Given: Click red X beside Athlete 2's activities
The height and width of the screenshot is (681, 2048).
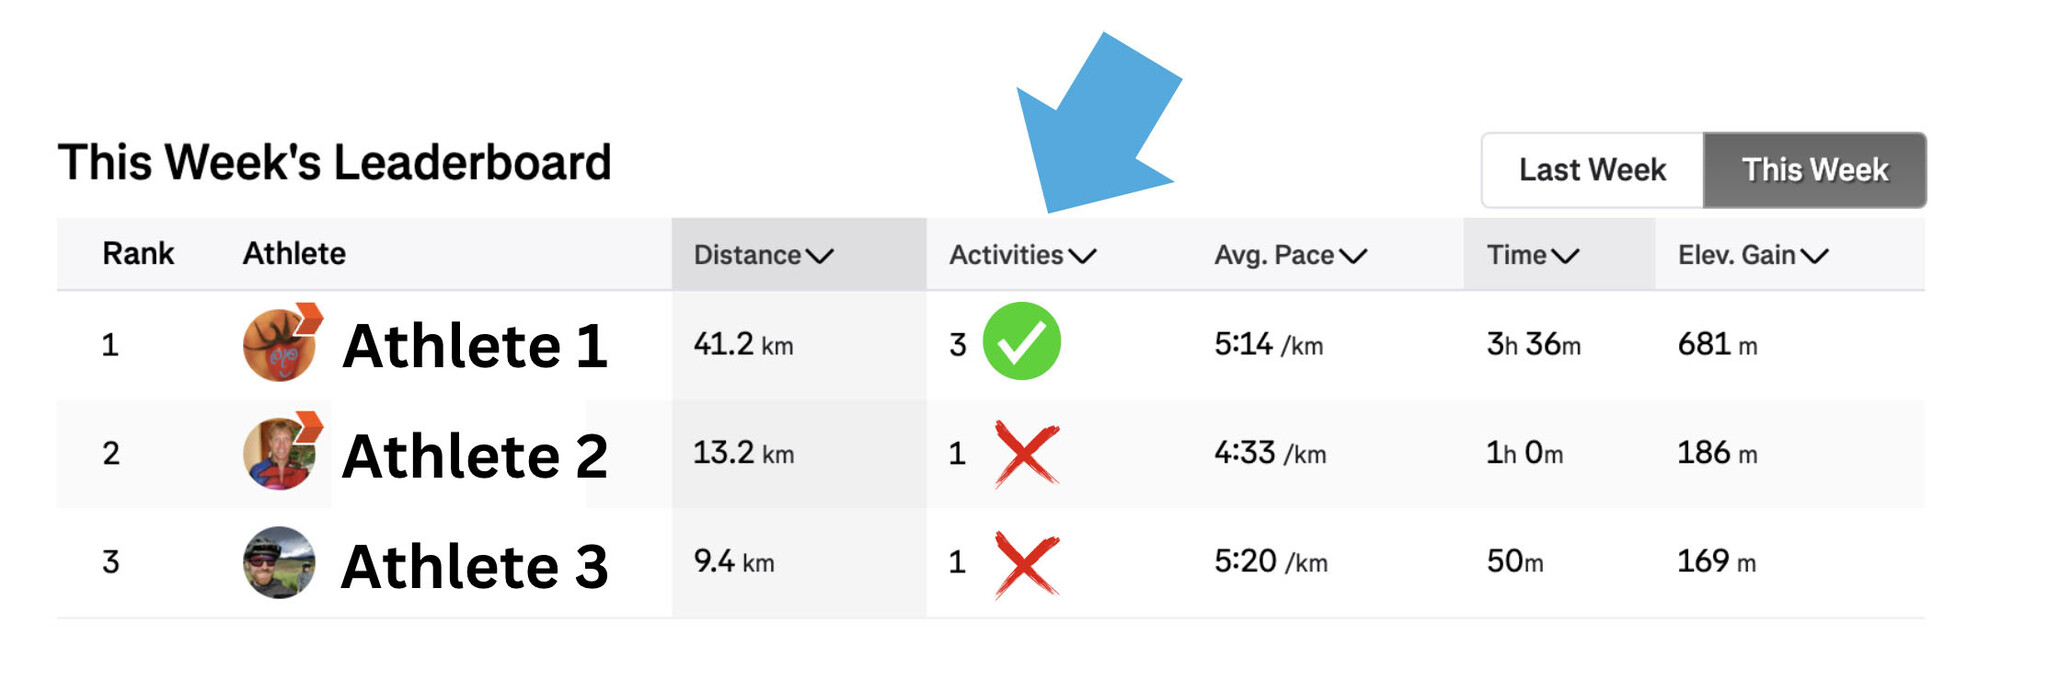Looking at the screenshot, I should click(1027, 454).
